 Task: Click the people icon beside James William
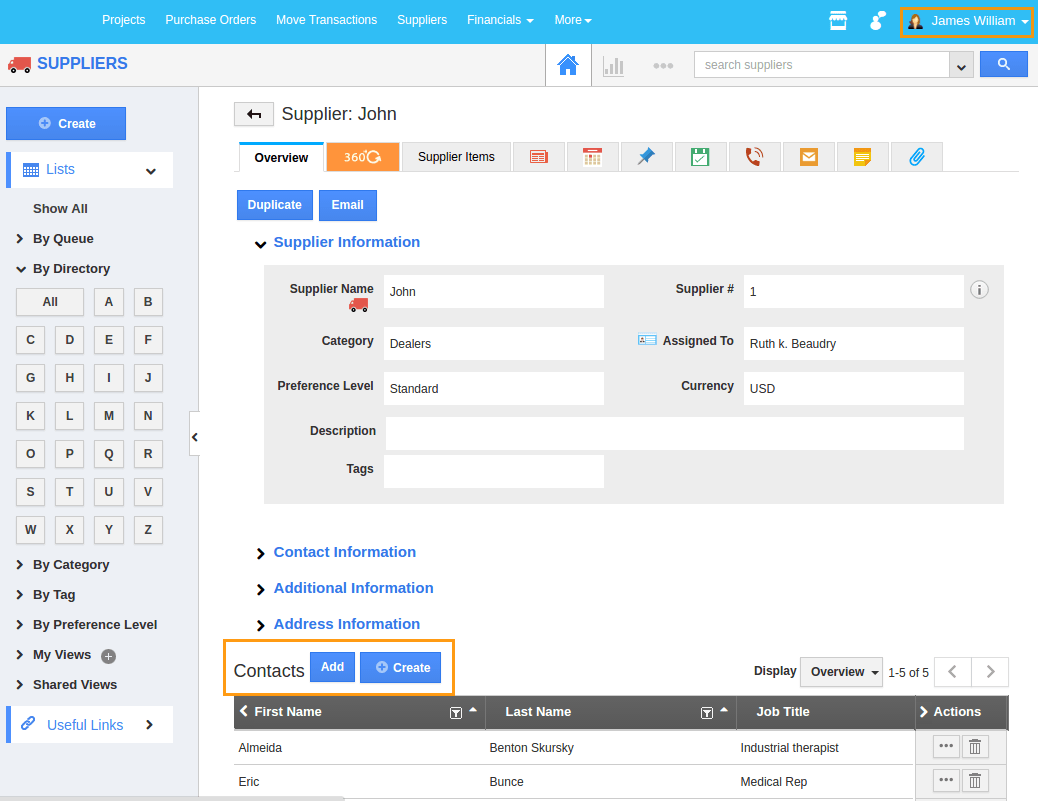[877, 21]
